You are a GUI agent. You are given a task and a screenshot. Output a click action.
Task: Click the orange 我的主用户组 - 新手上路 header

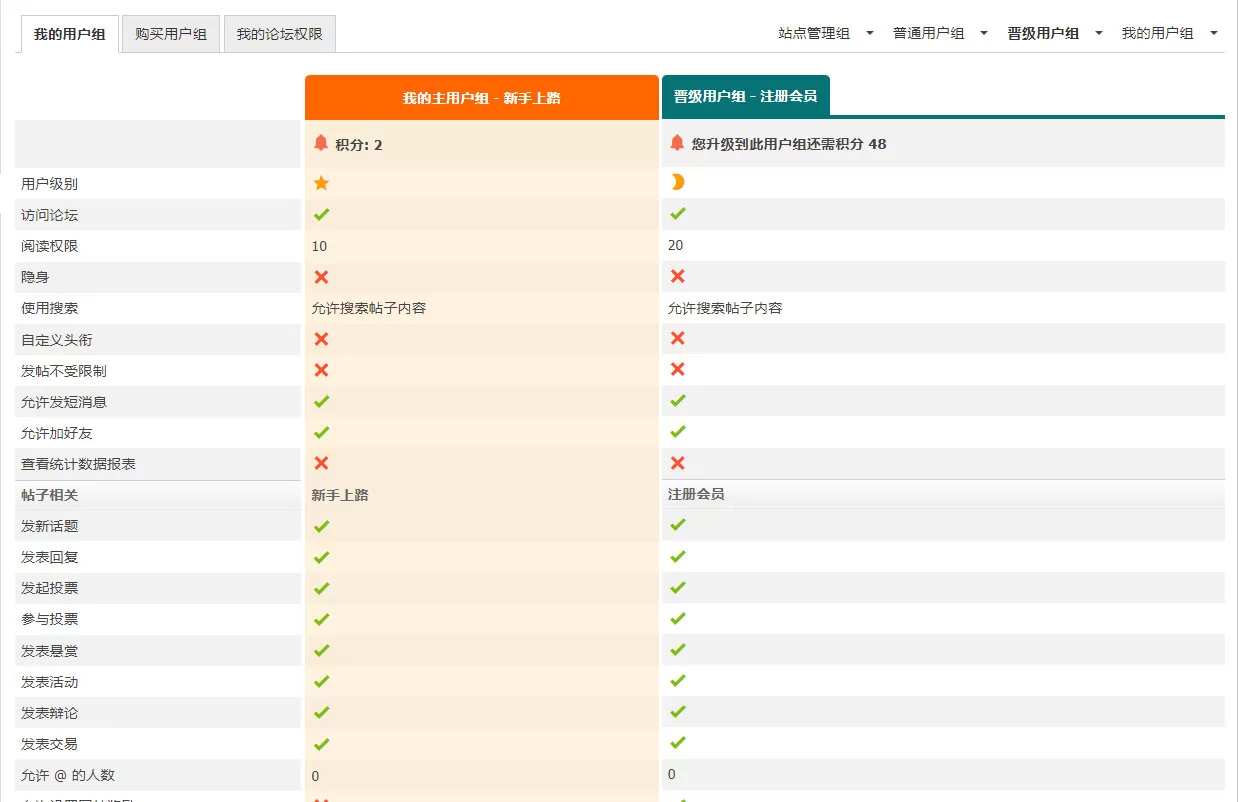[481, 98]
